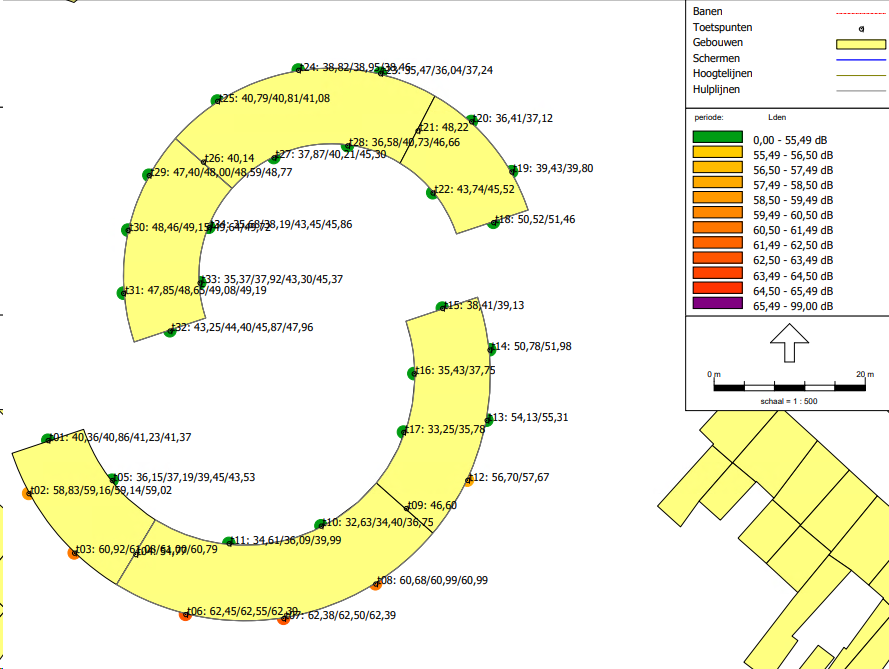889x669 pixels.
Task: Click the label t28: 36,58/40,73/46,66
Action: coord(404,142)
